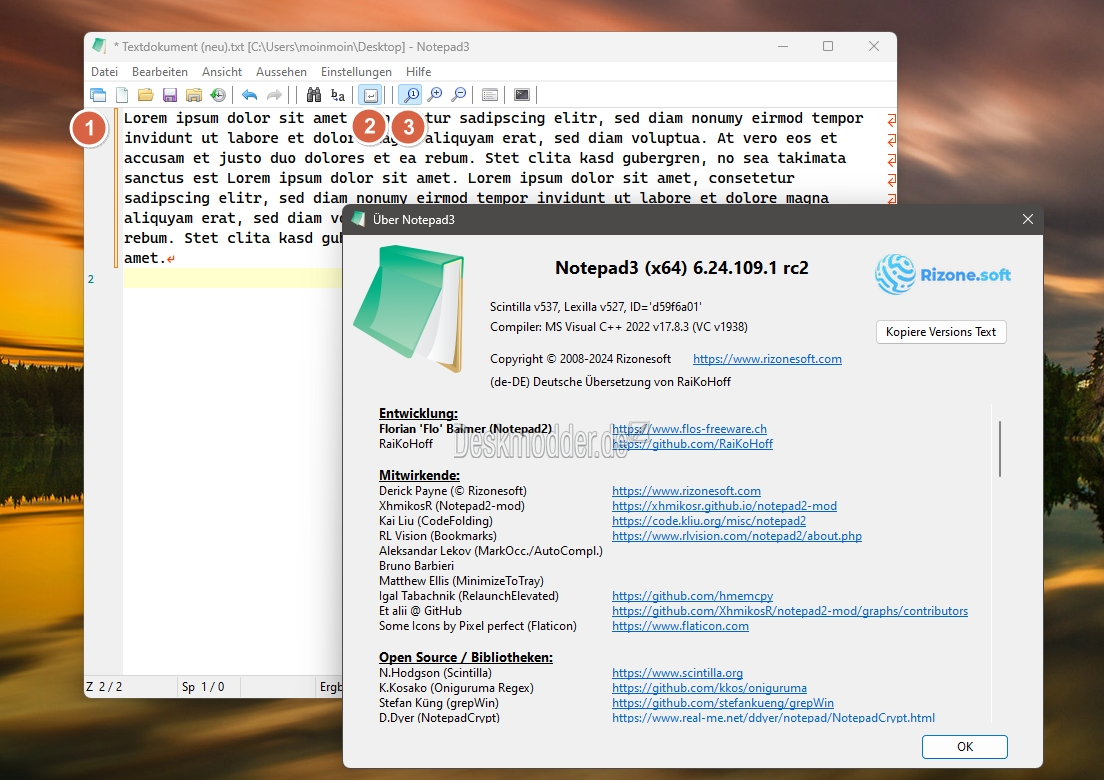Open the code.kliu.org/misc/notepad2 link
This screenshot has width=1104, height=780.
[x=709, y=520]
